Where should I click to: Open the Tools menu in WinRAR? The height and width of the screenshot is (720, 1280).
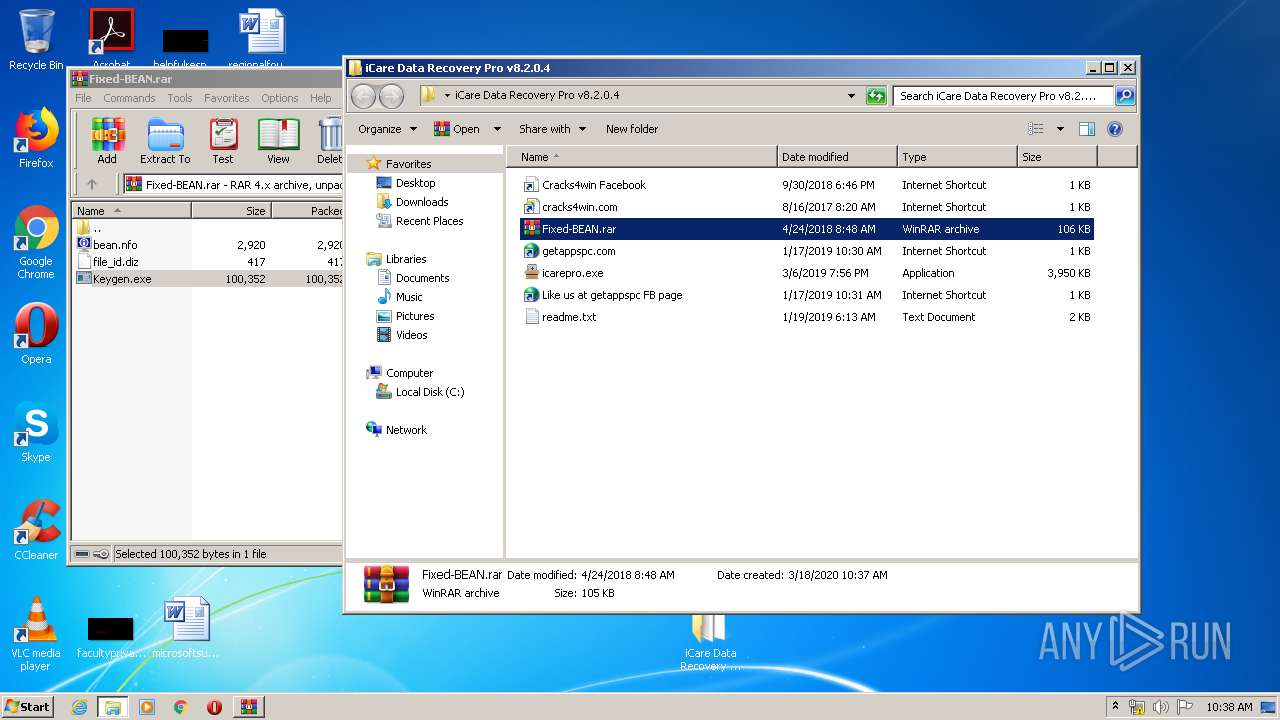180,98
